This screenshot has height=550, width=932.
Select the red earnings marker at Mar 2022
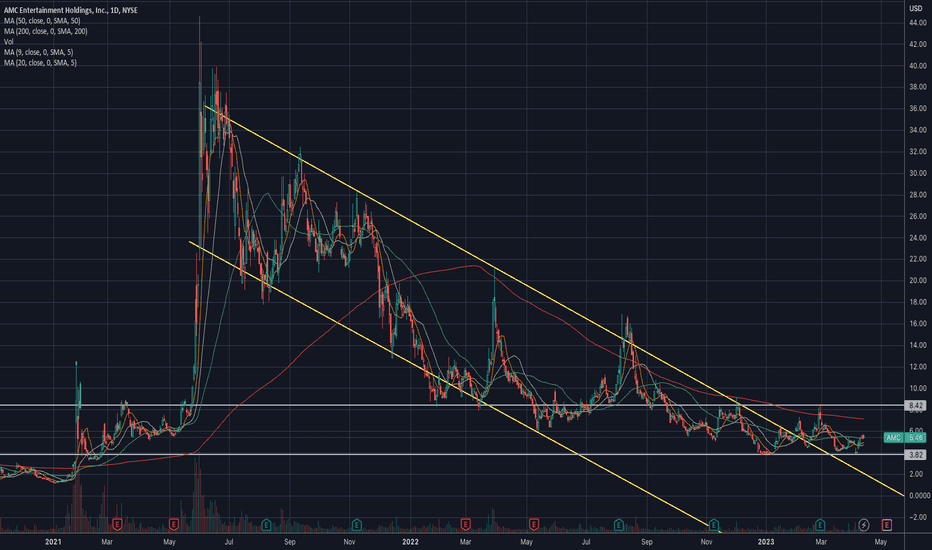point(465,524)
